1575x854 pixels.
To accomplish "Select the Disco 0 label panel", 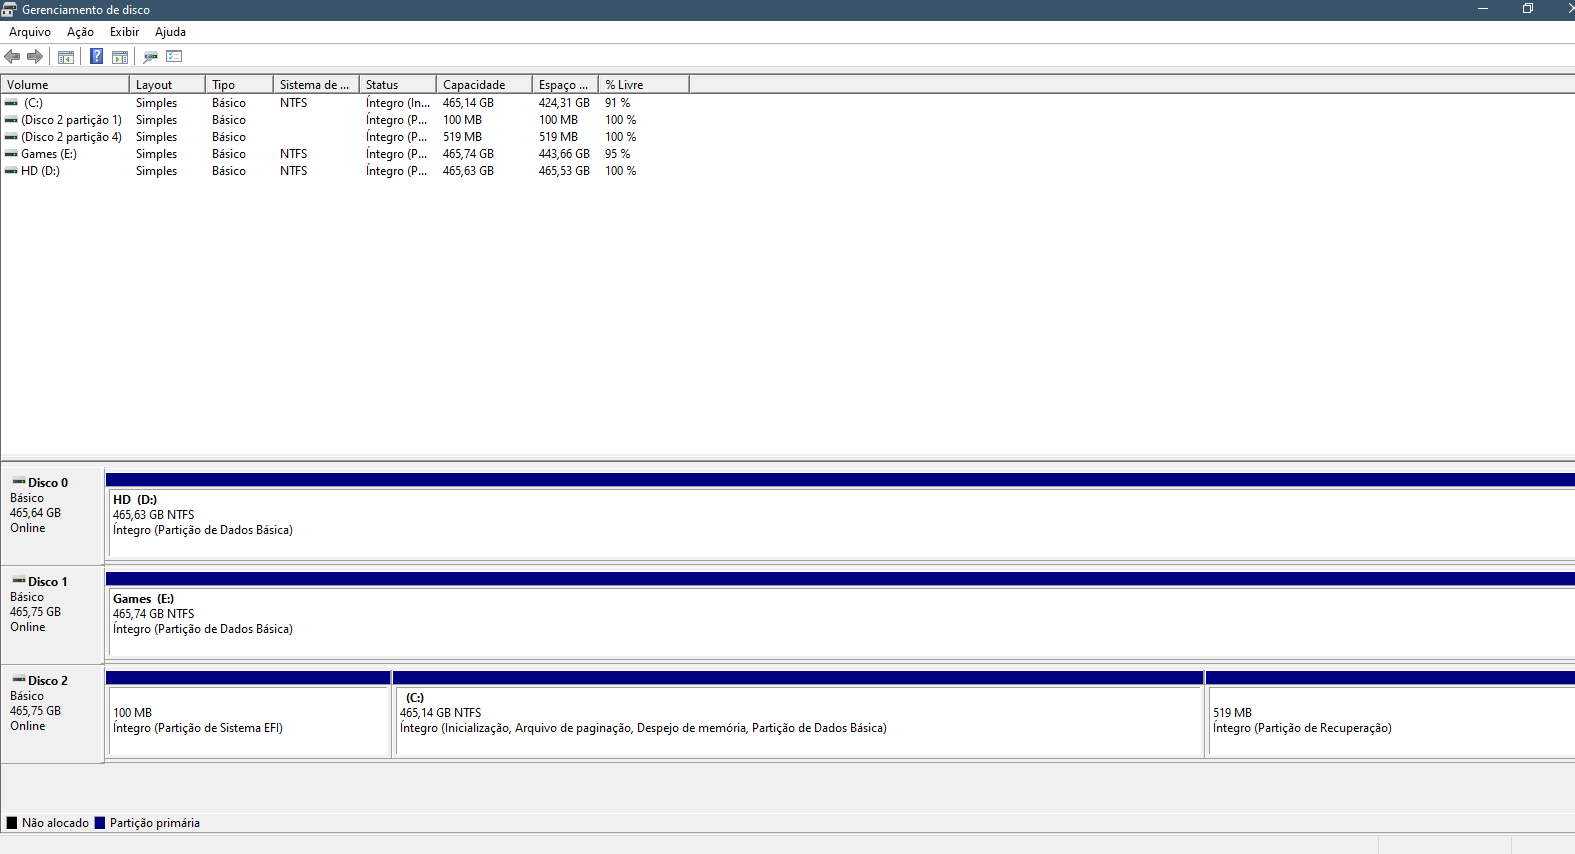I will pos(53,516).
